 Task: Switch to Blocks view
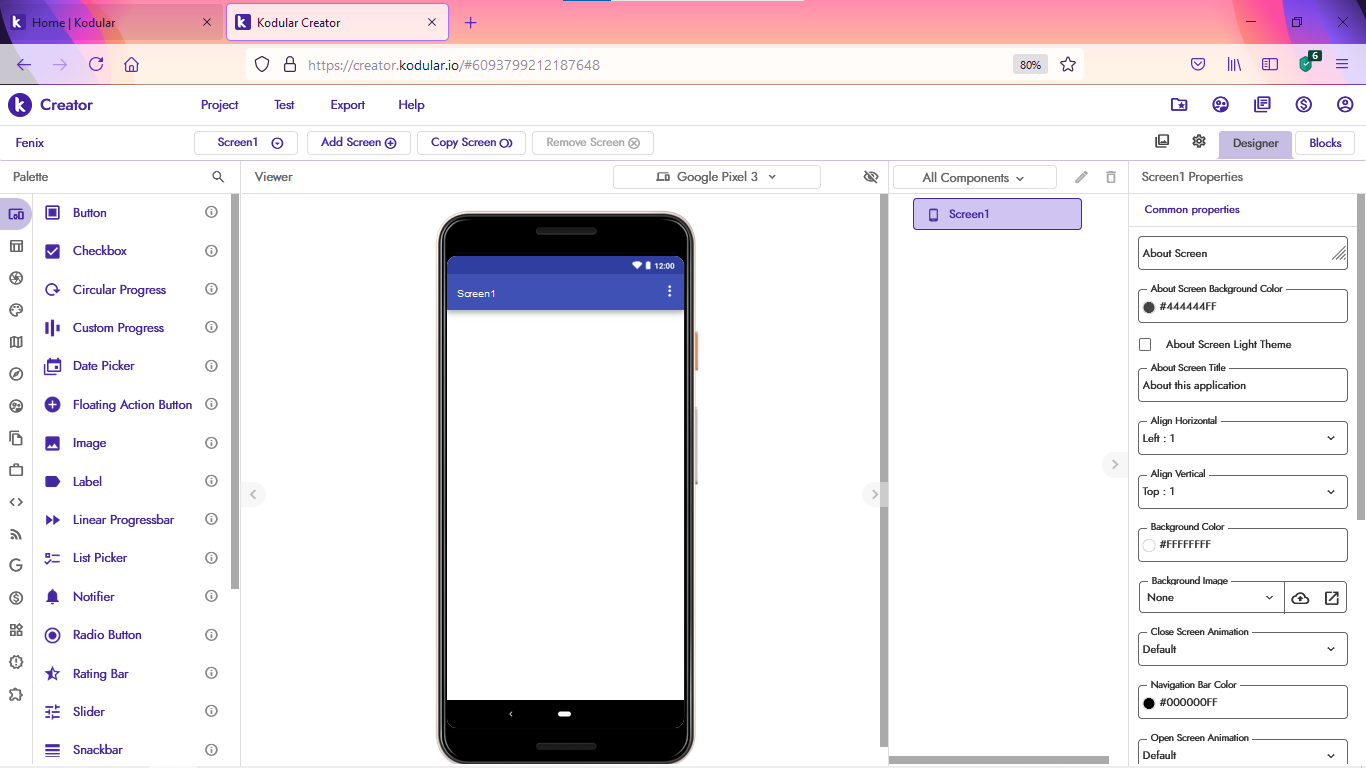click(x=1325, y=143)
